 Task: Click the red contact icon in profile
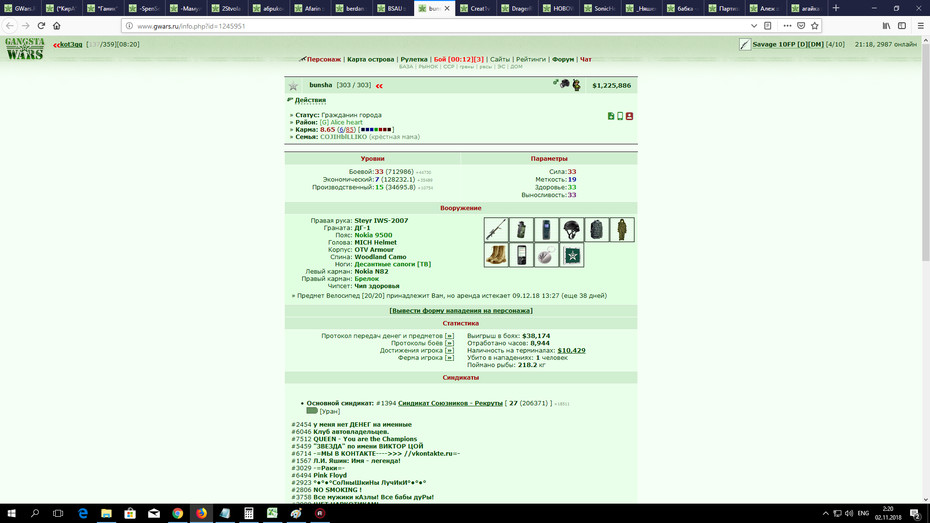click(629, 116)
